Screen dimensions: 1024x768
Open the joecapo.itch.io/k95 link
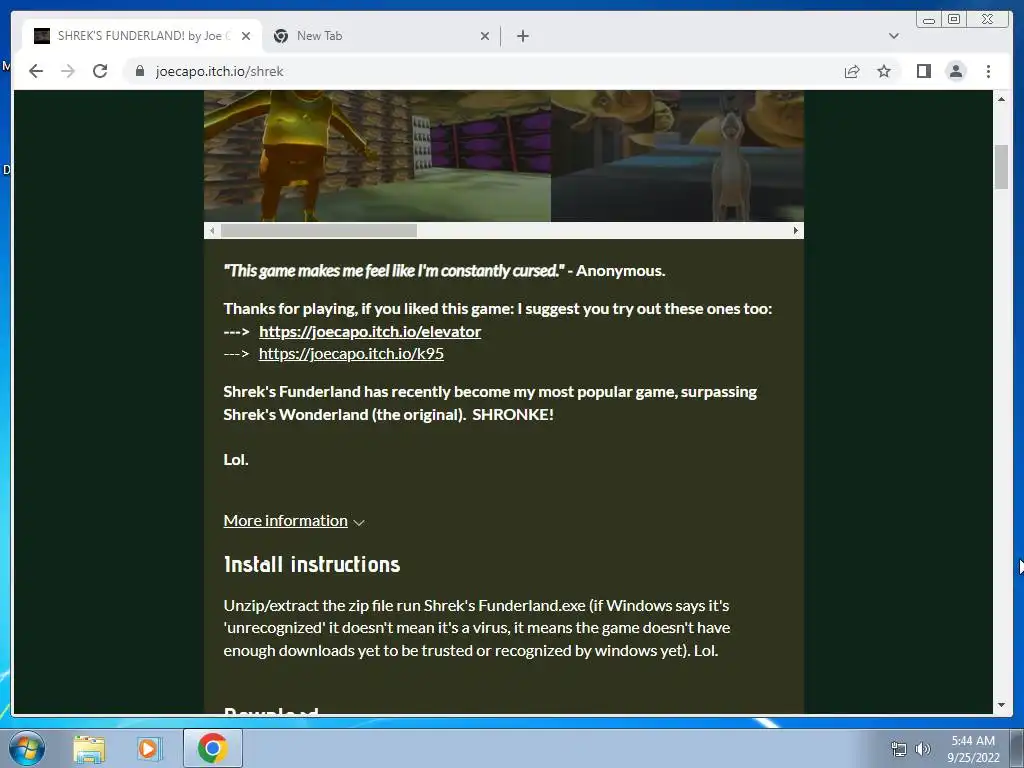point(351,354)
